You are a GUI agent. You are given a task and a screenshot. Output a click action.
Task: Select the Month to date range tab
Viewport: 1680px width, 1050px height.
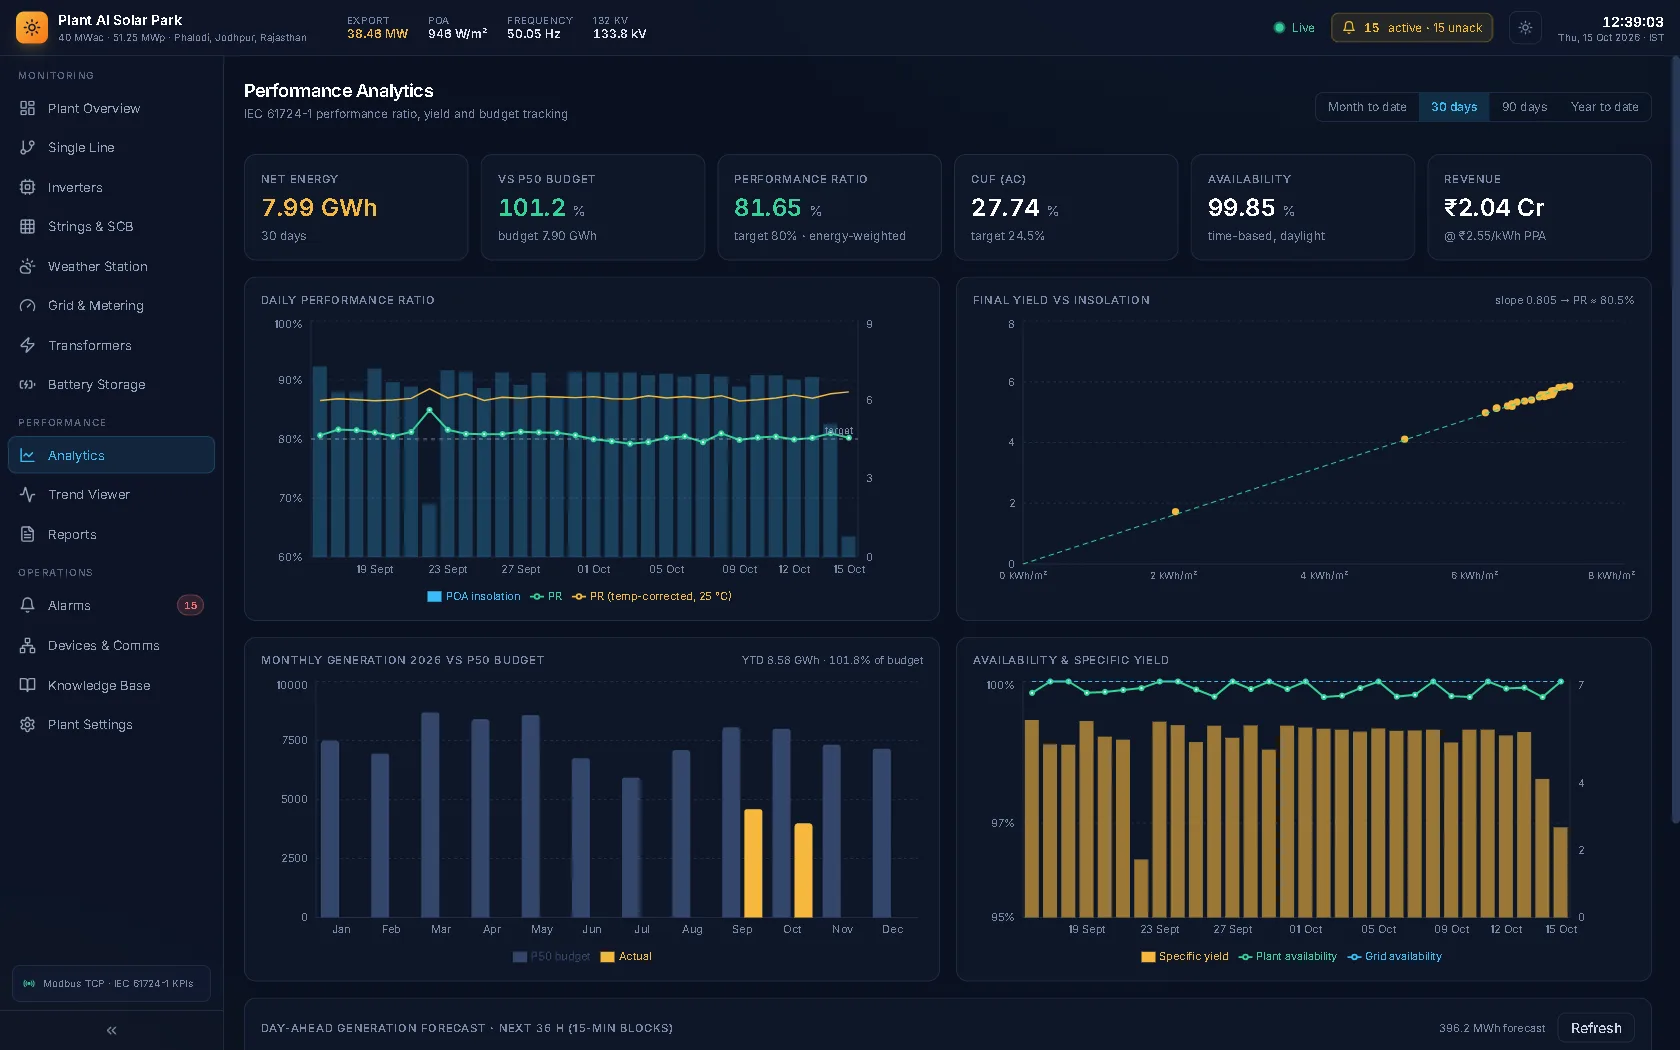(x=1367, y=107)
